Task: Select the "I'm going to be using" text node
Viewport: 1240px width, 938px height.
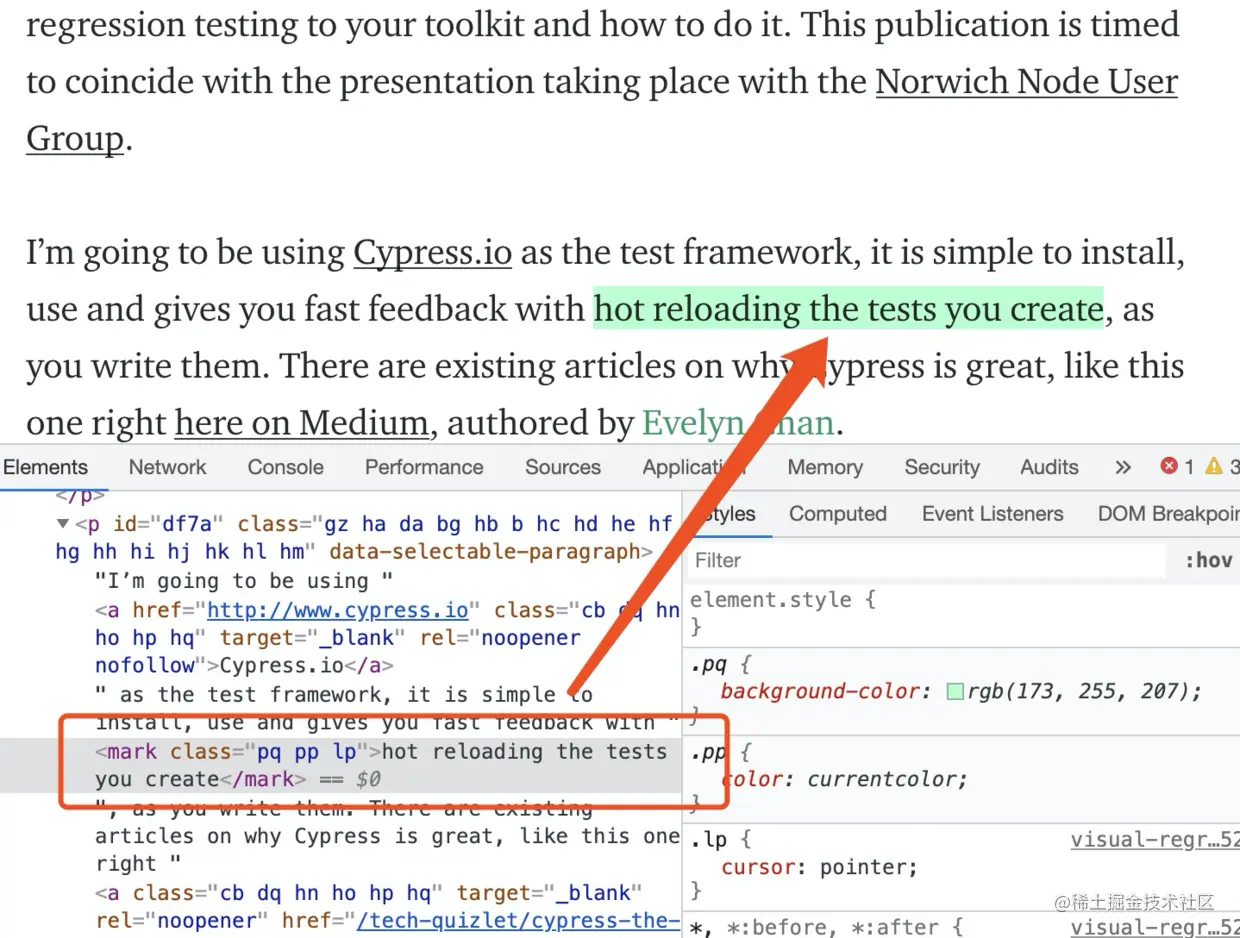Action: [244, 581]
